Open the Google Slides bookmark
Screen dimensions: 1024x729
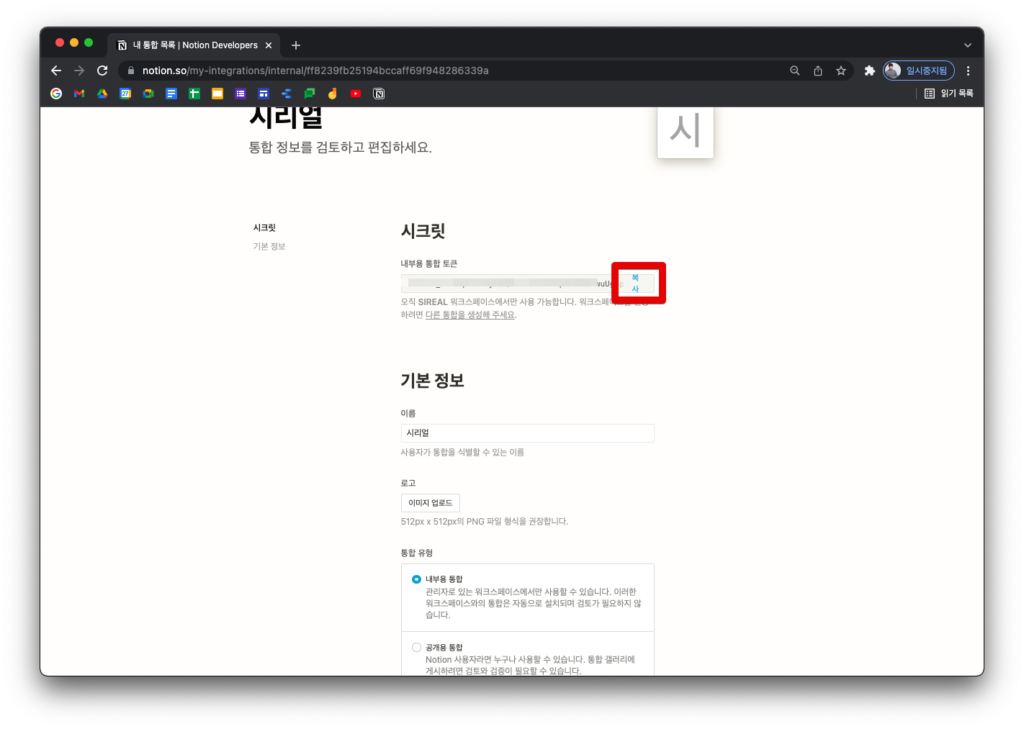click(217, 93)
